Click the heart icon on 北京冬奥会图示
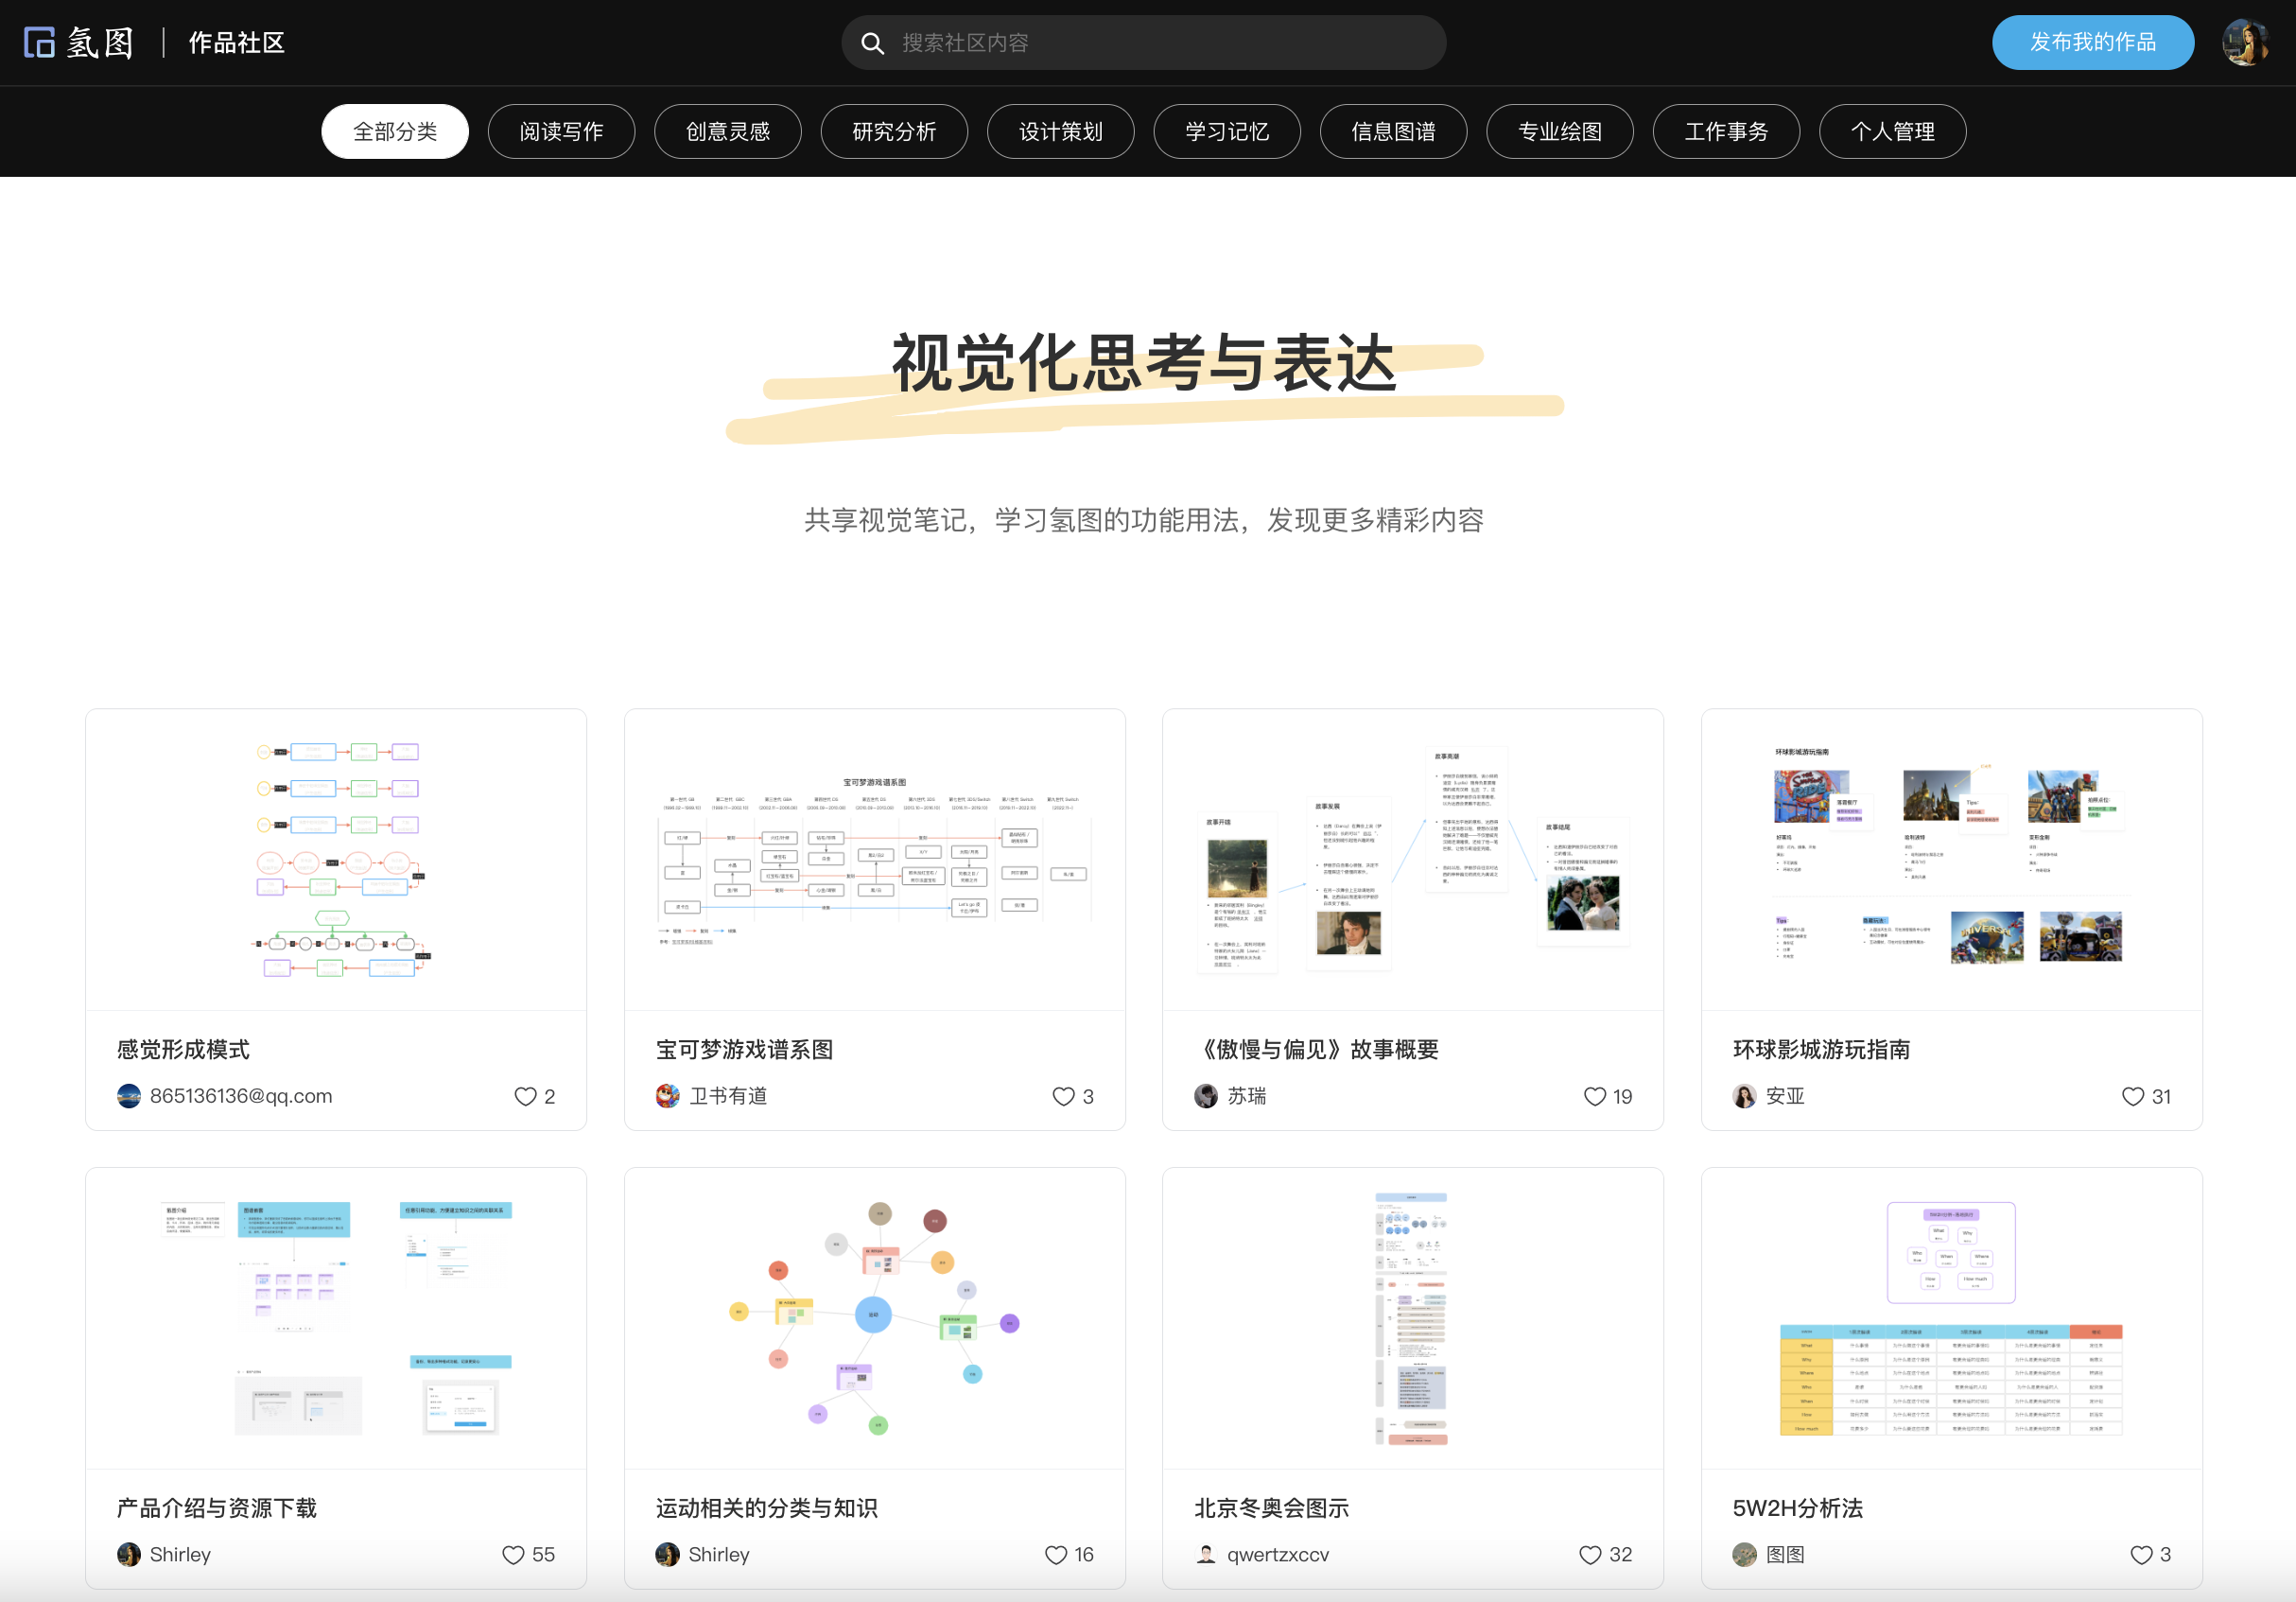Viewport: 2296px width, 1602px height. point(1589,1554)
